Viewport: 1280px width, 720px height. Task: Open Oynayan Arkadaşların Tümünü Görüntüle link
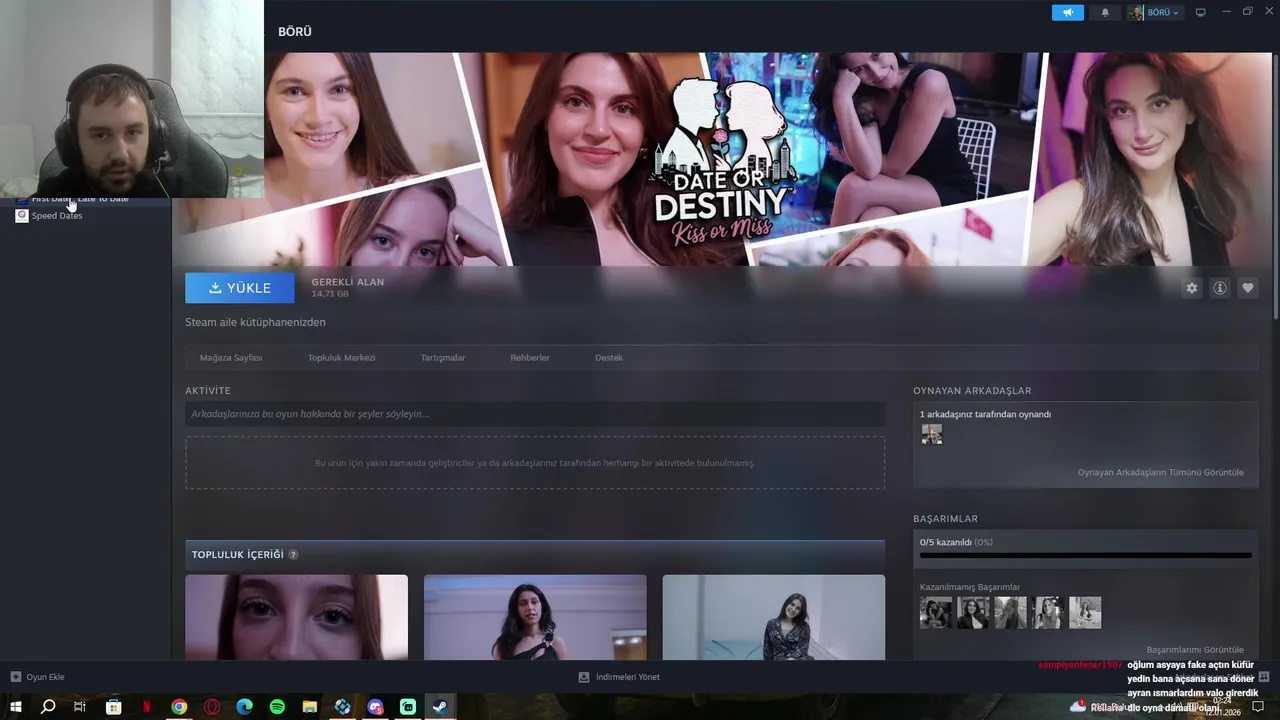(1161, 472)
